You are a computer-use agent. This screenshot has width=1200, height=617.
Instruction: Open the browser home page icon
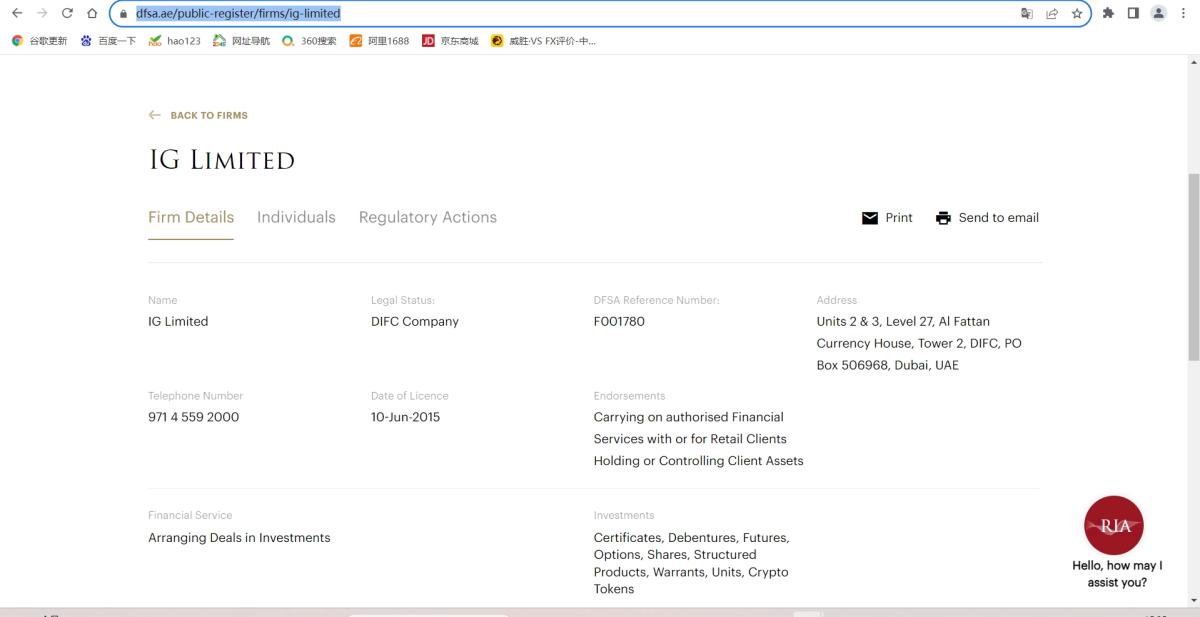tap(92, 13)
